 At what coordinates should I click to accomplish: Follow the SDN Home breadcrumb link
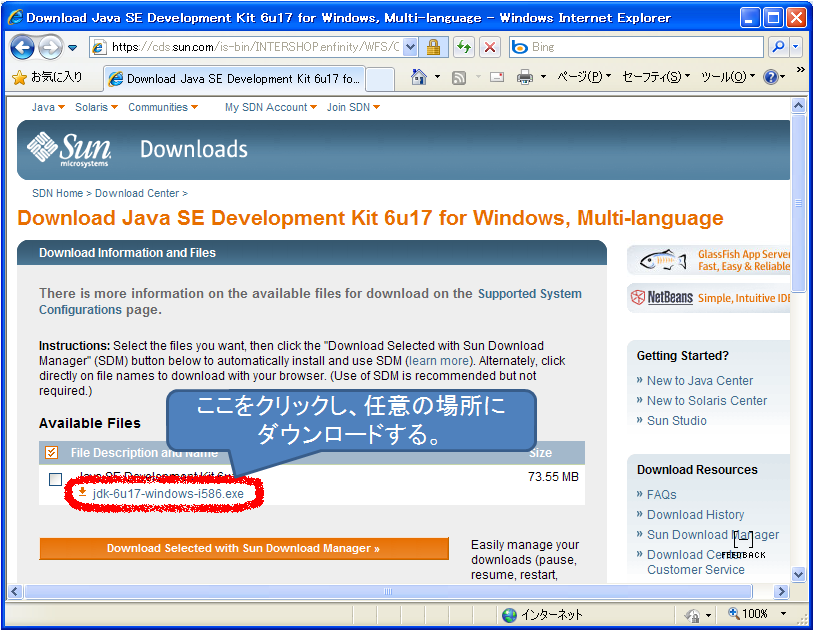(57, 193)
